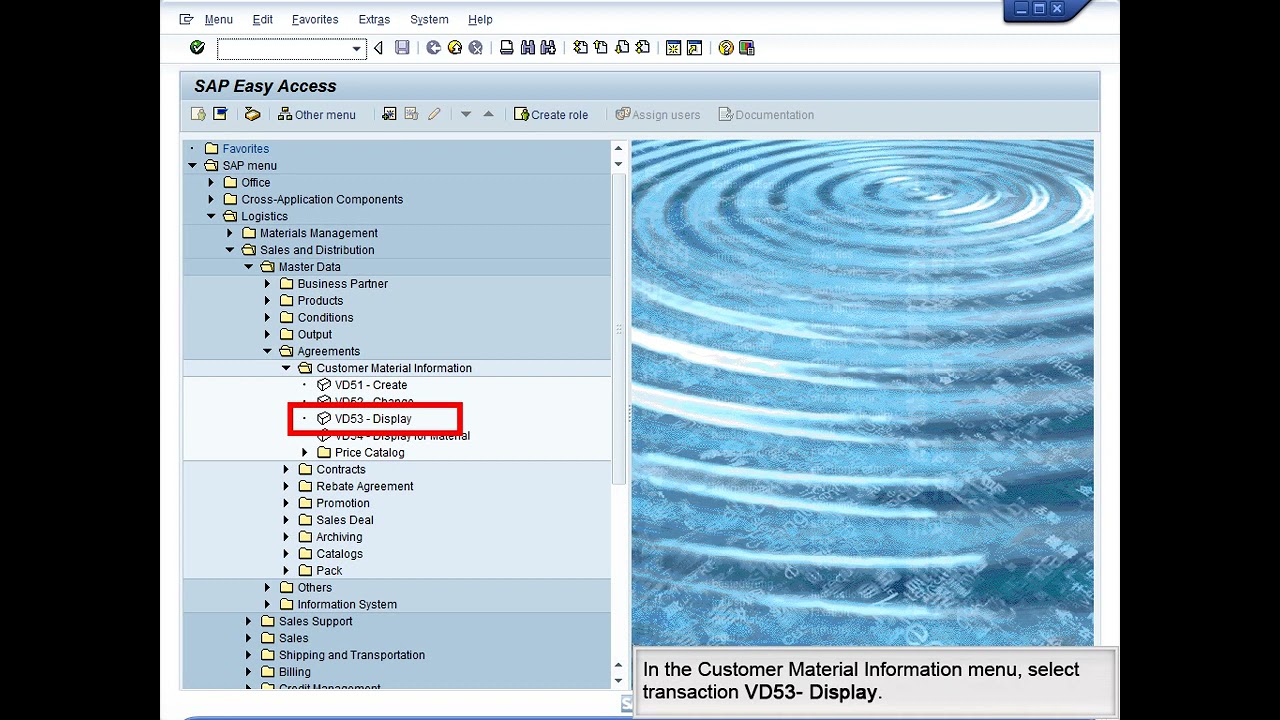Image resolution: width=1280 pixels, height=720 pixels.
Task: Open SAP Business Workplace icon
Action: (252, 114)
